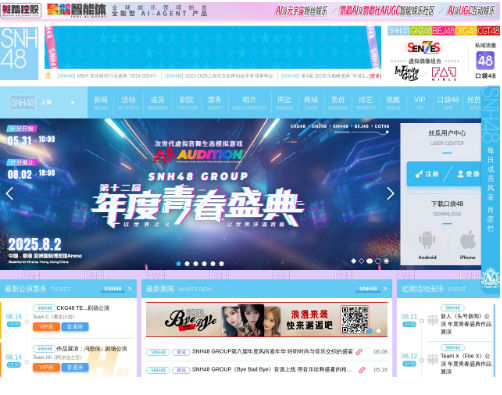The height and width of the screenshot is (395, 502).
Task: Click blue button under 06.14 show
Action: point(75,367)
